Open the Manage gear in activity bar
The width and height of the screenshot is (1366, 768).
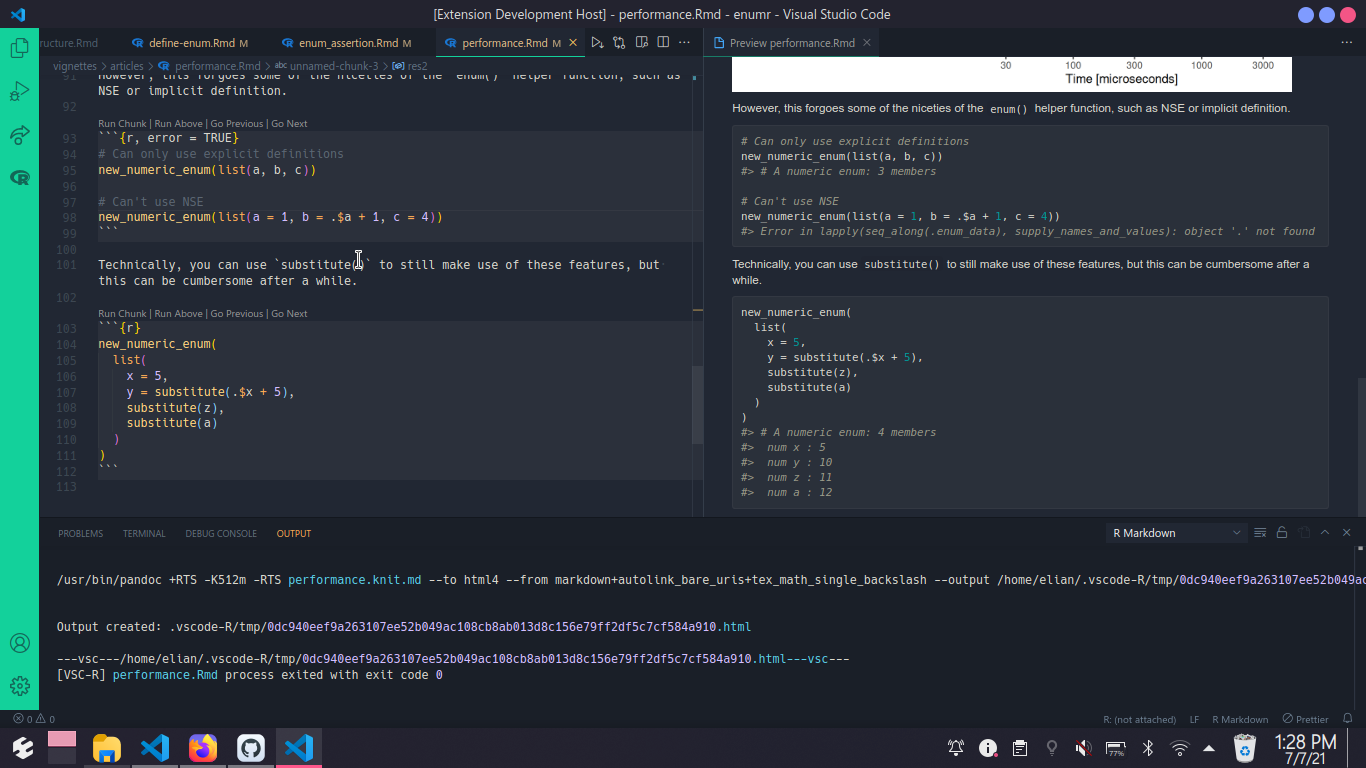(19, 686)
